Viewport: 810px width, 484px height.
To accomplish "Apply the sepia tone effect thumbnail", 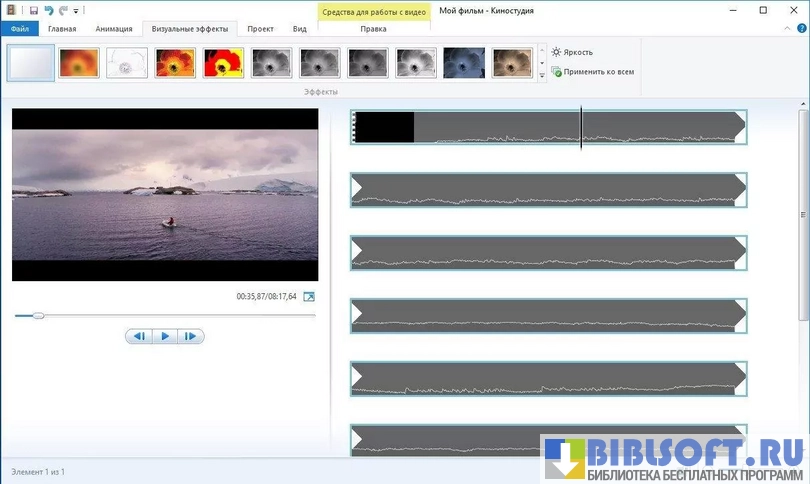I will tap(512, 63).
